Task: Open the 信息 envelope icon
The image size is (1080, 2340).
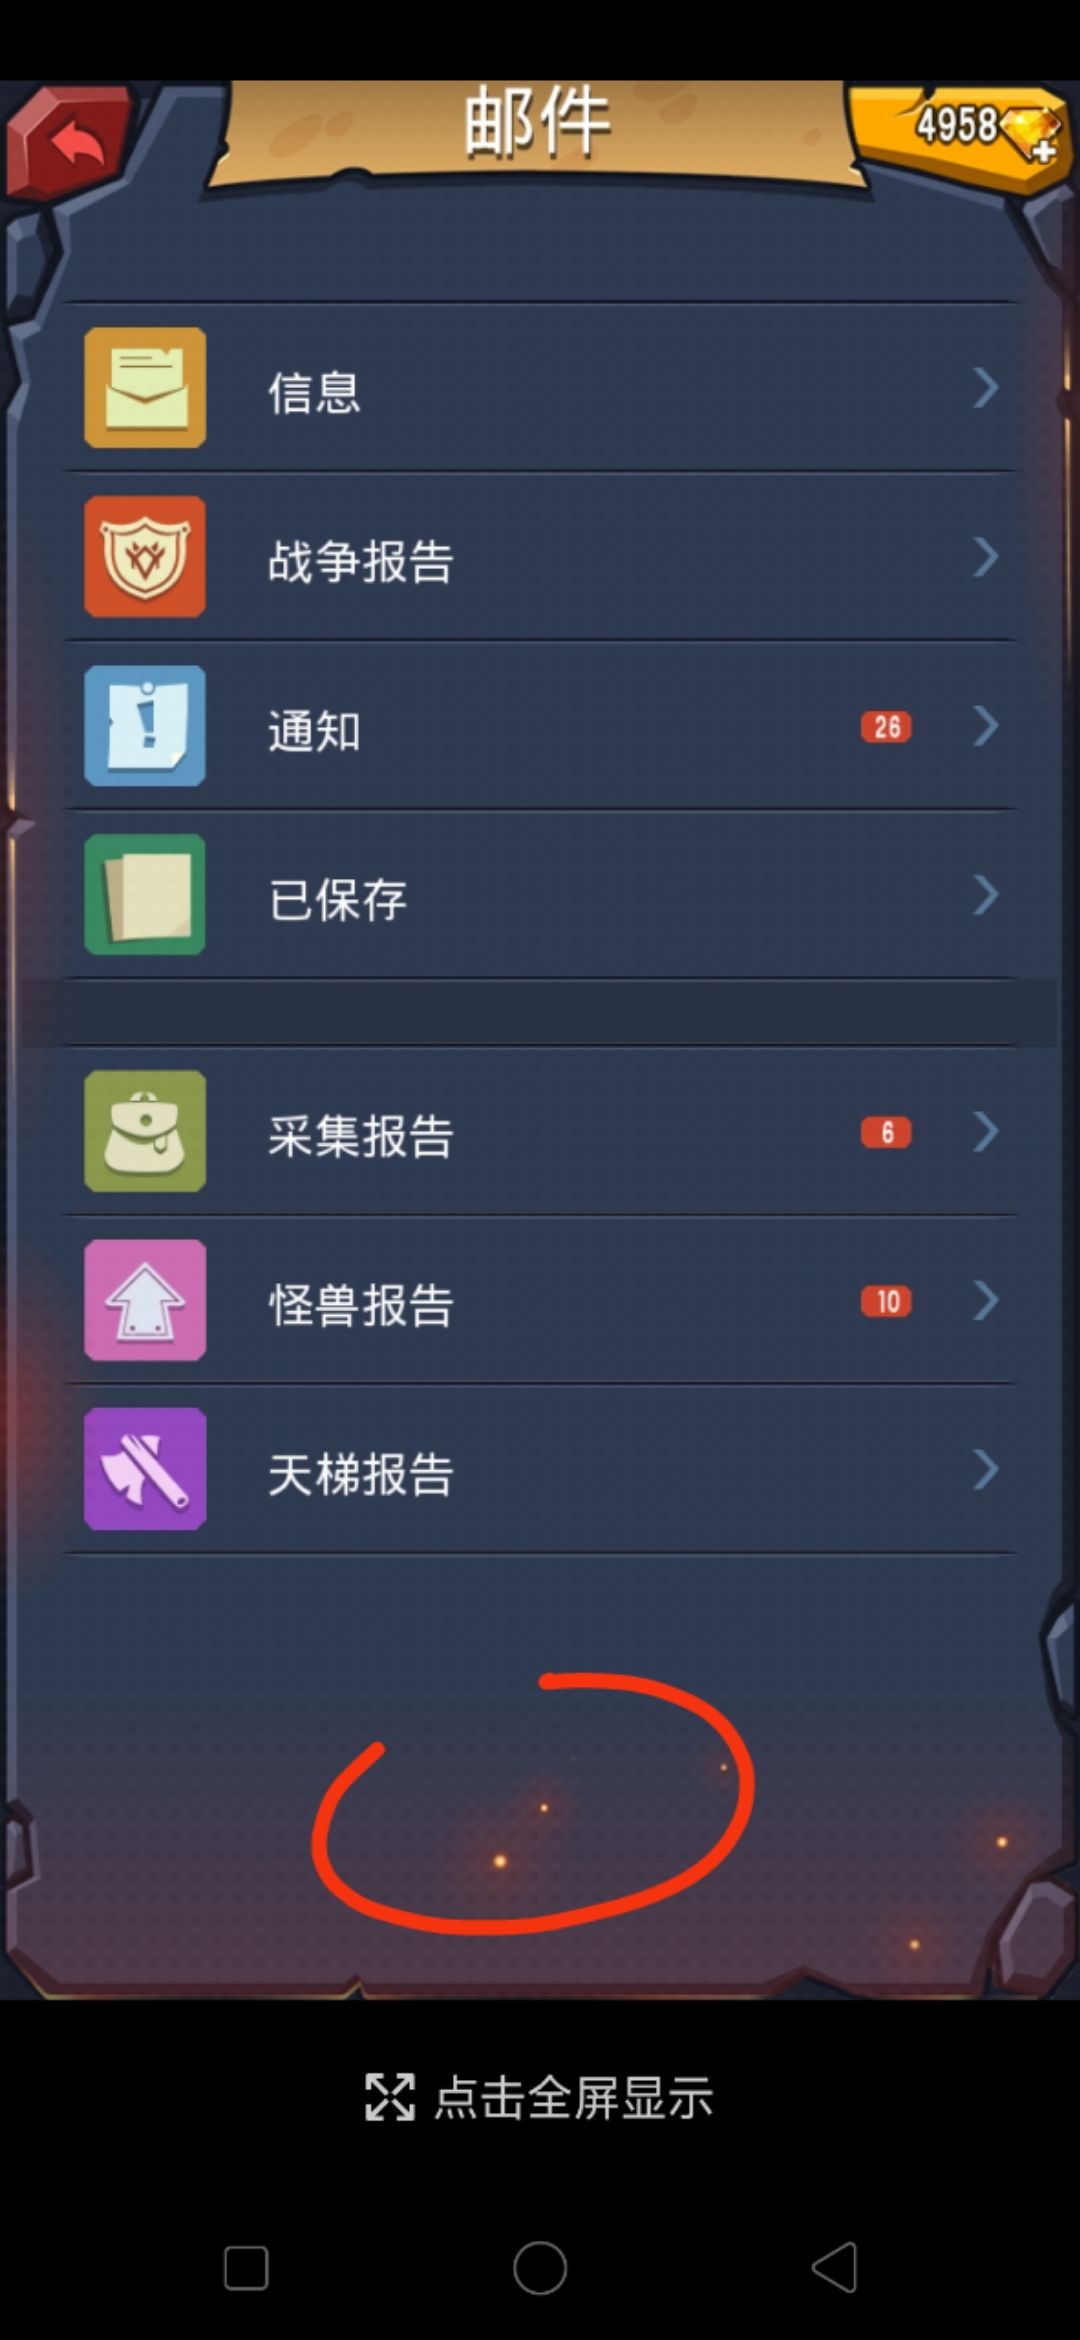Action: pos(145,387)
